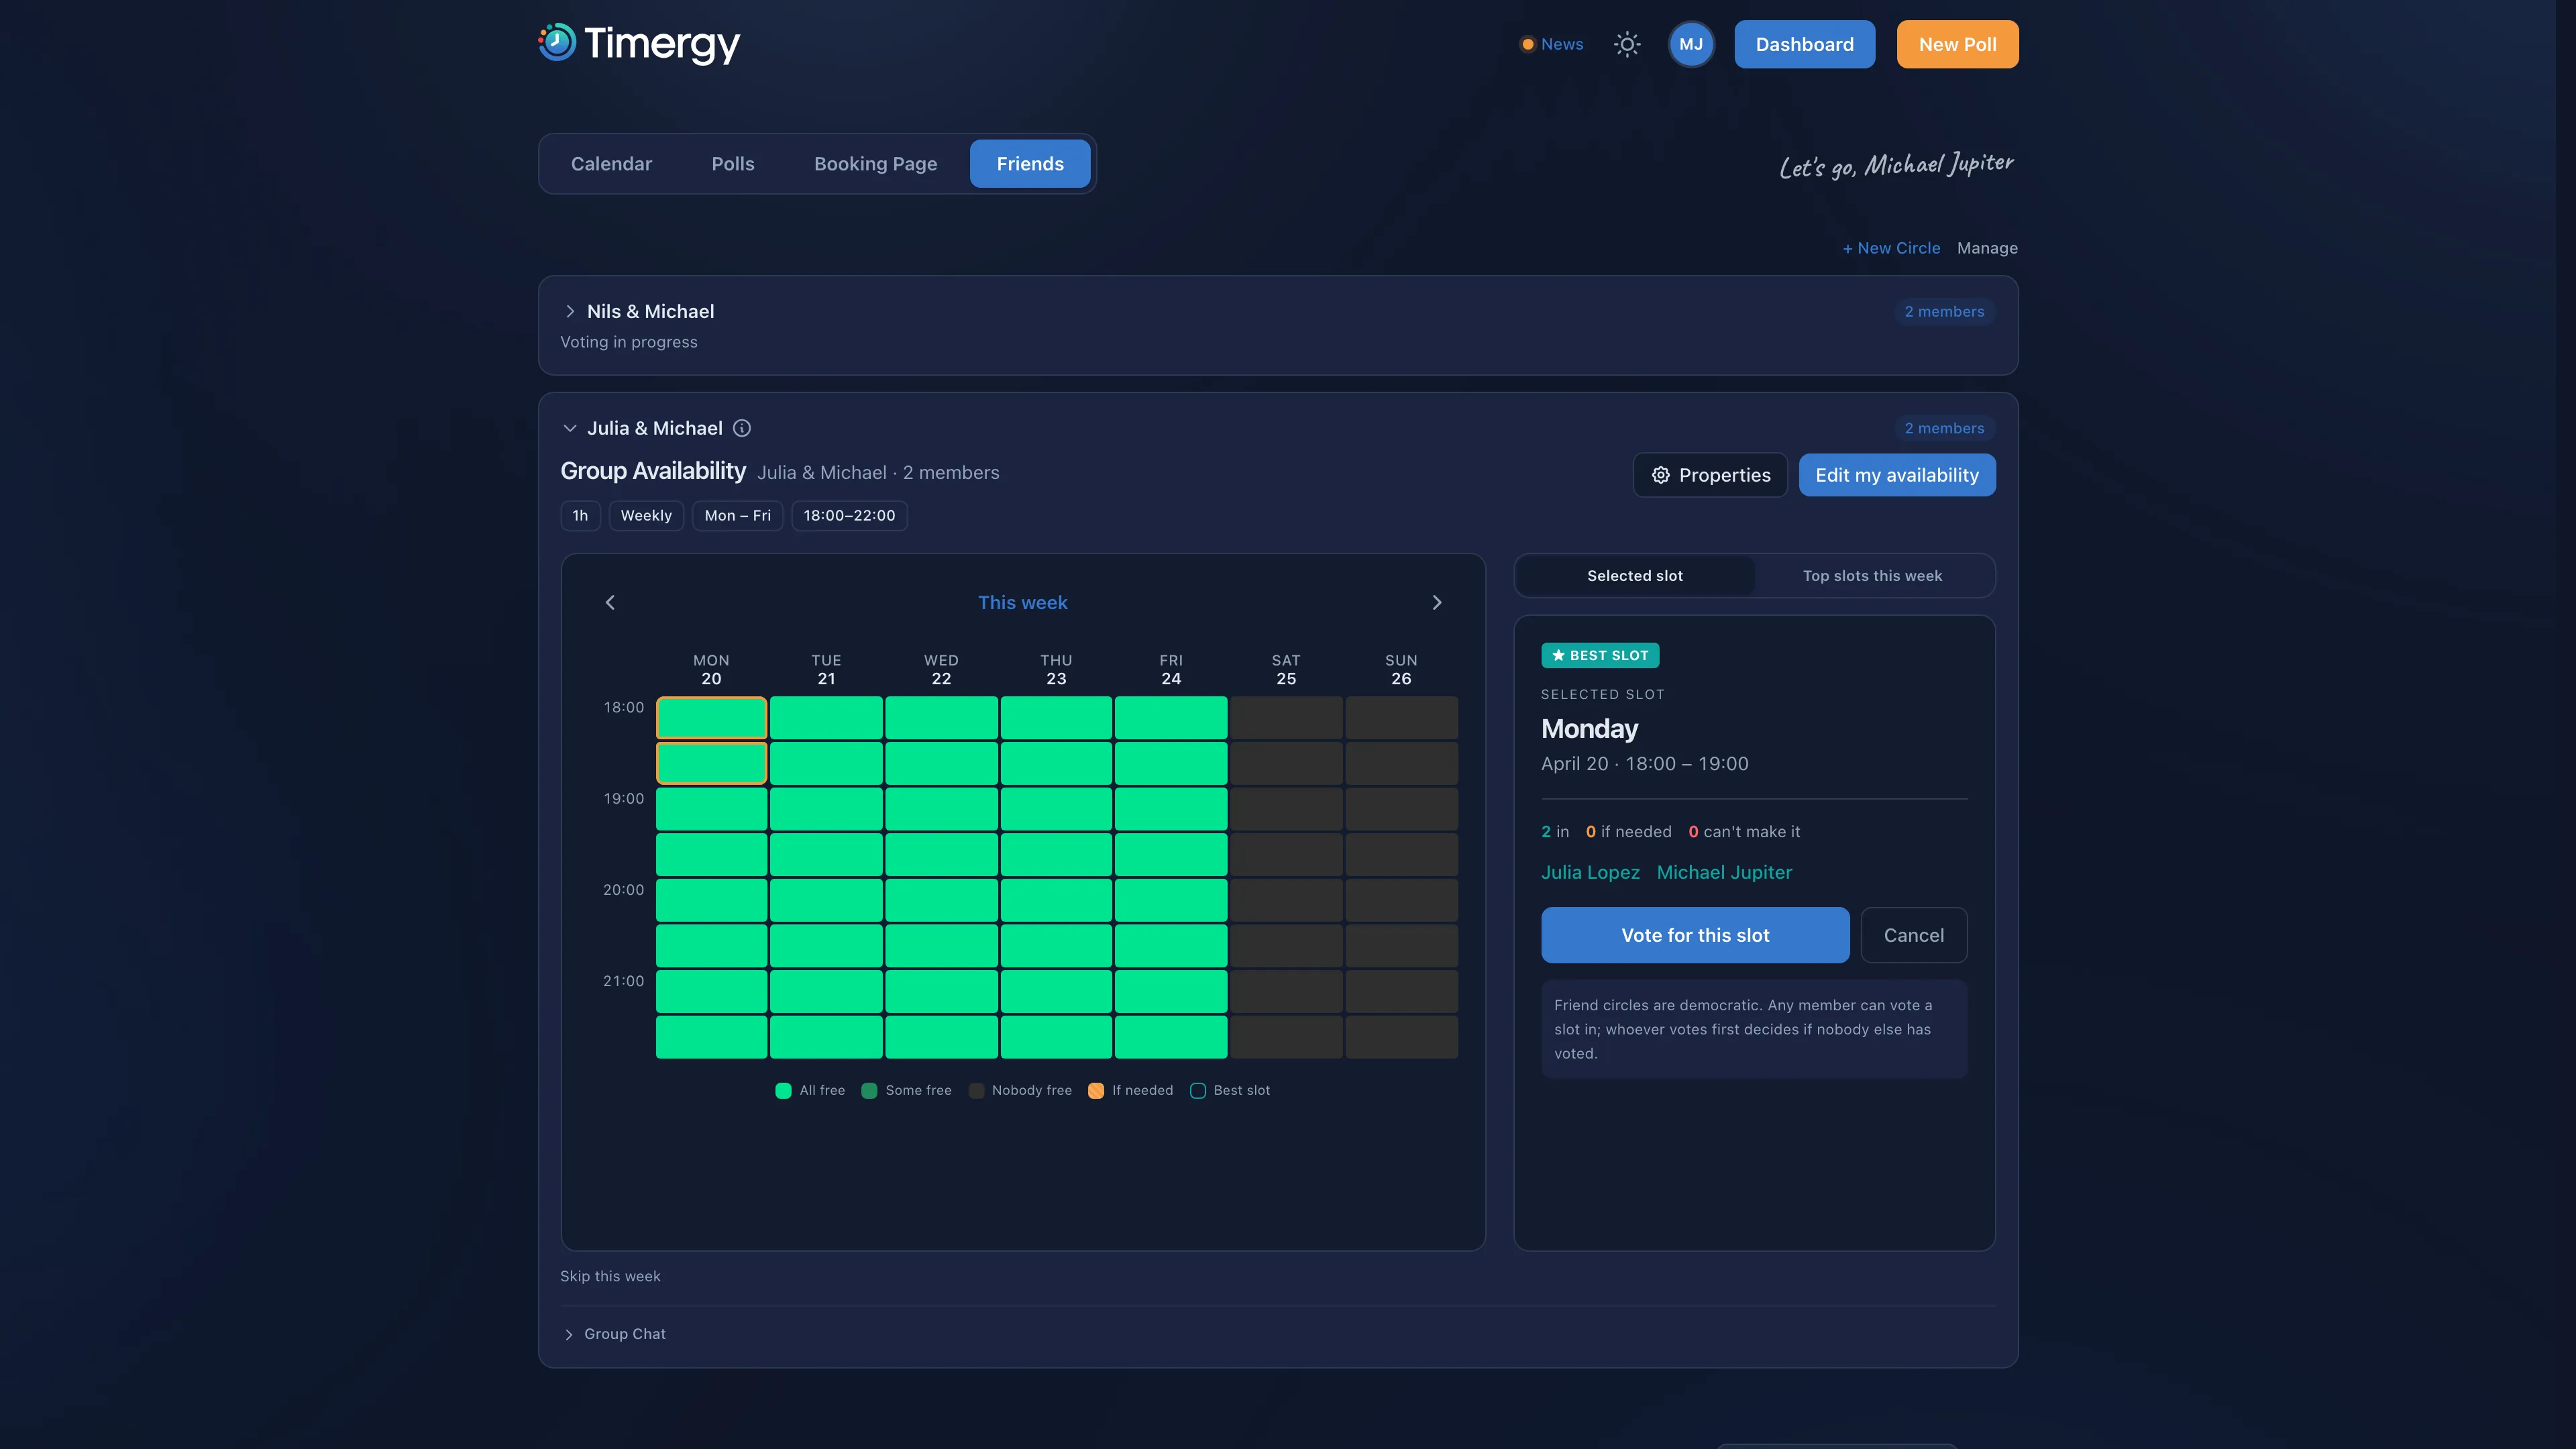Click the orange News indicator dot
The height and width of the screenshot is (1449, 2576).
pos(1527,44)
